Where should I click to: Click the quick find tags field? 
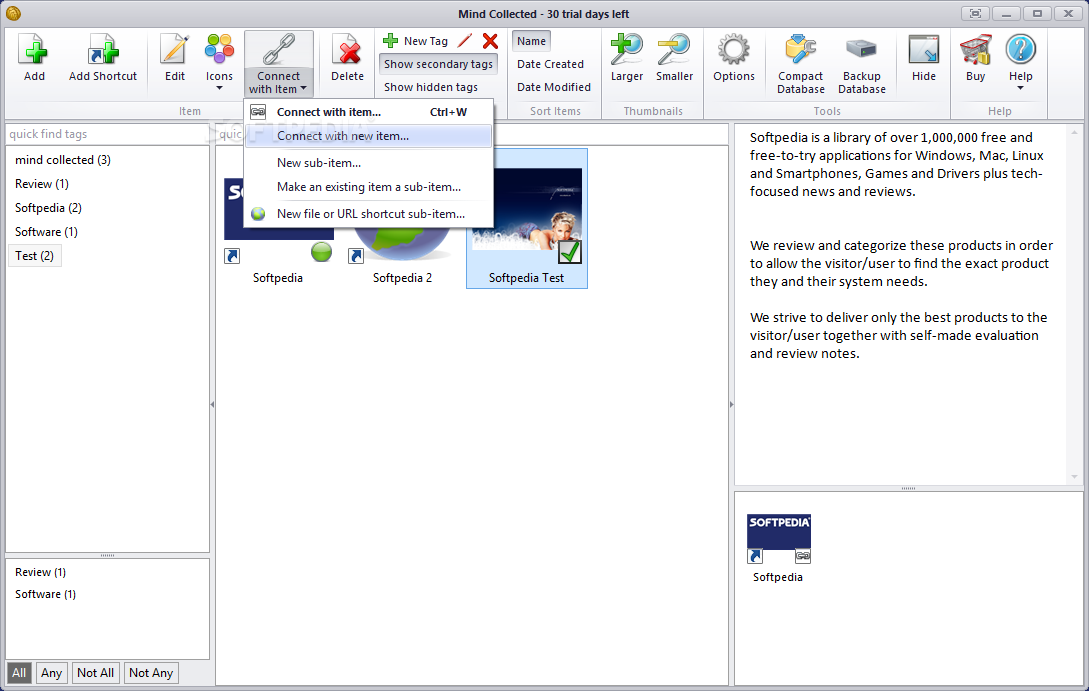[x=107, y=134]
